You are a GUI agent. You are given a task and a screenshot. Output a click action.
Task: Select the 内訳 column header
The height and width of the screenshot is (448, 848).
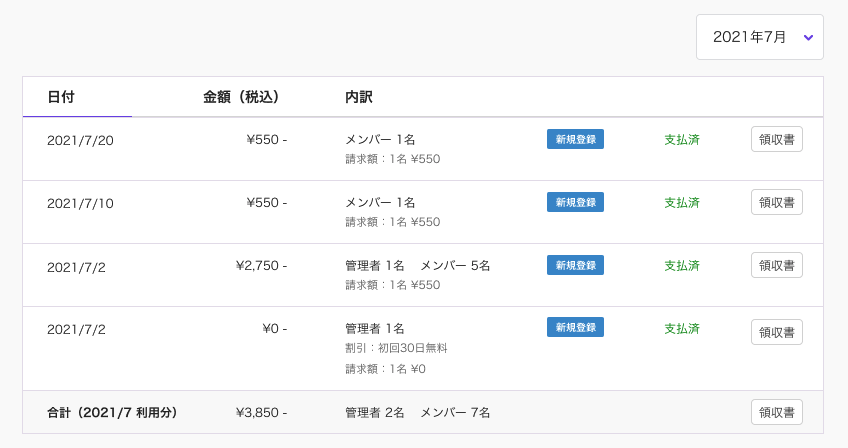click(359, 97)
